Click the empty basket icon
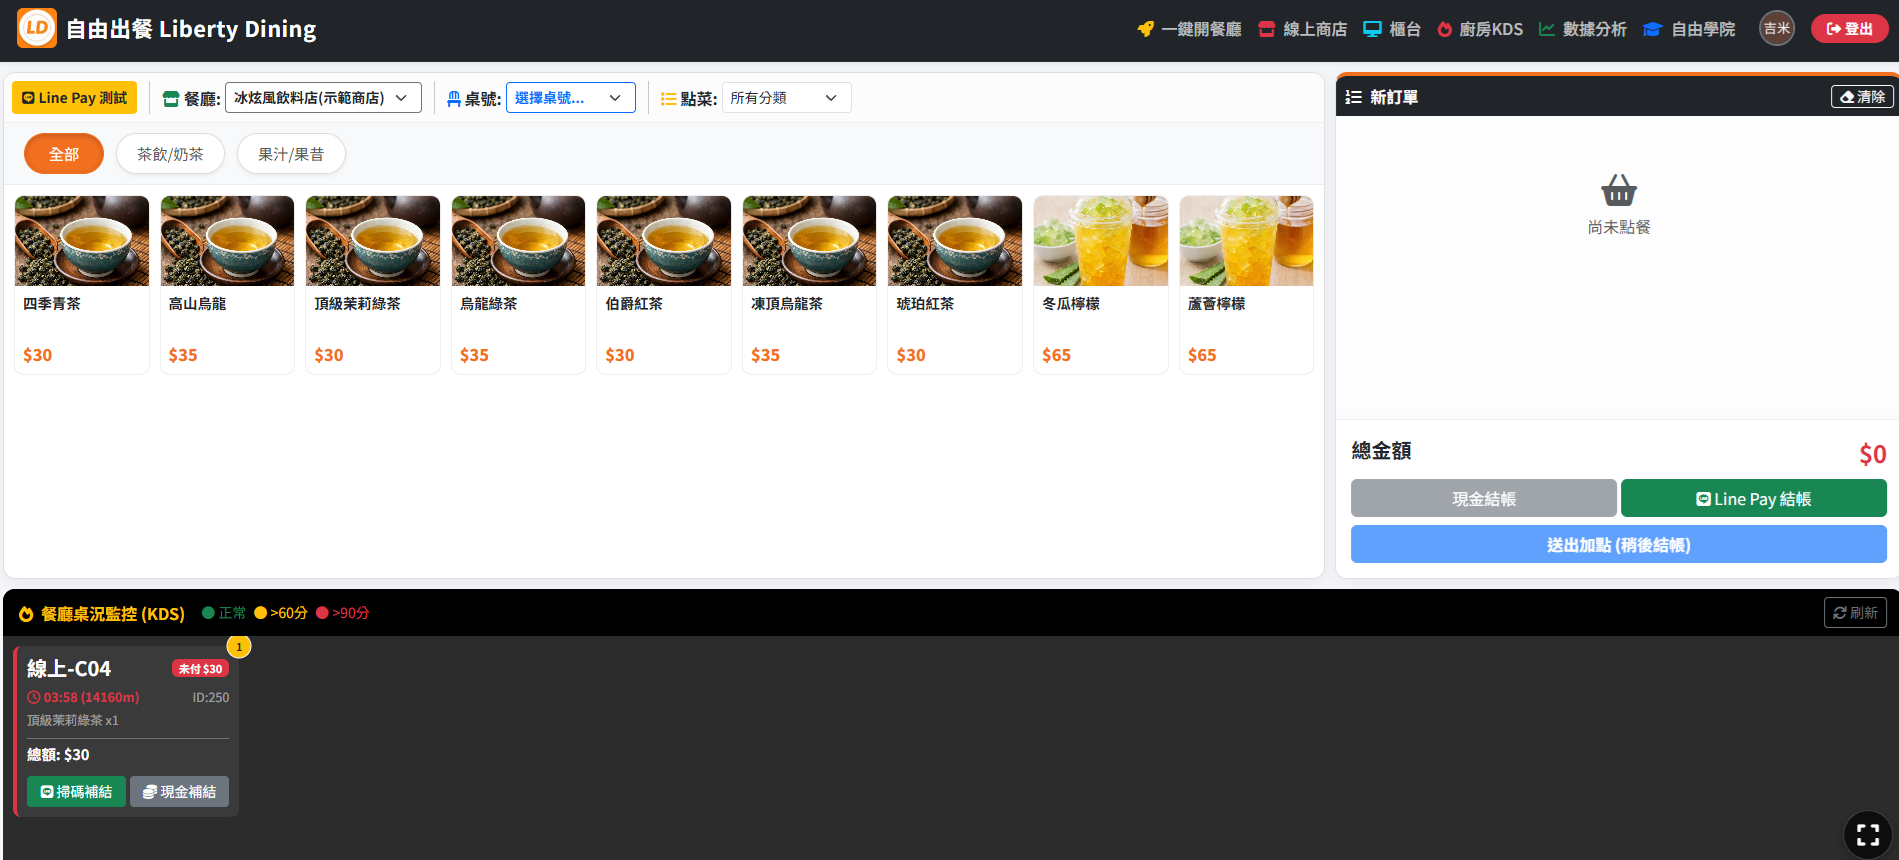 [1618, 190]
